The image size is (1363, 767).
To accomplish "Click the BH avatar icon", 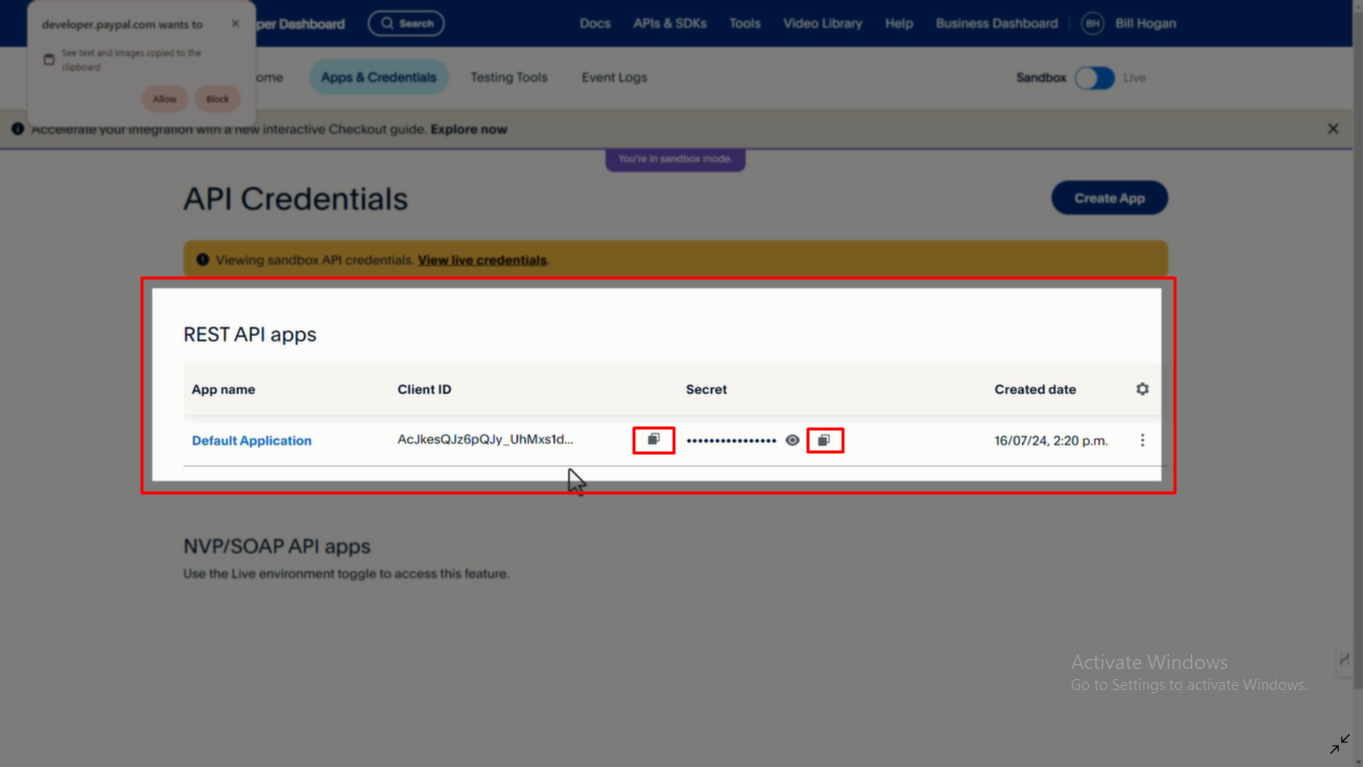I will pyautogui.click(x=1092, y=23).
